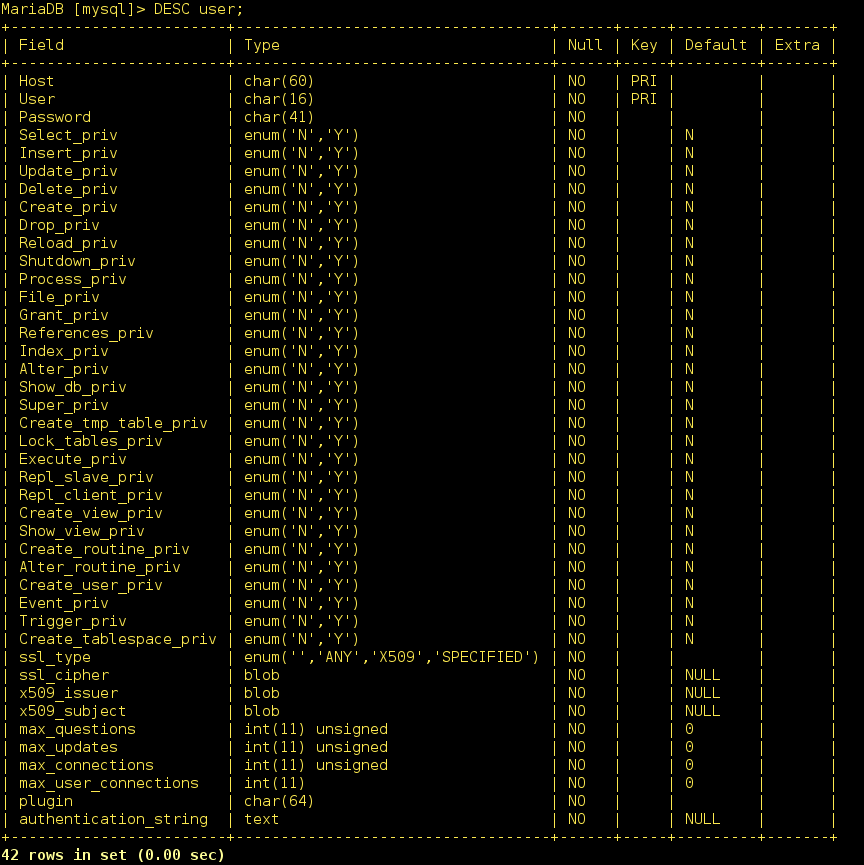Select the 'Drop_priv' field
This screenshot has width=864, height=865.
pyautogui.click(x=59, y=225)
